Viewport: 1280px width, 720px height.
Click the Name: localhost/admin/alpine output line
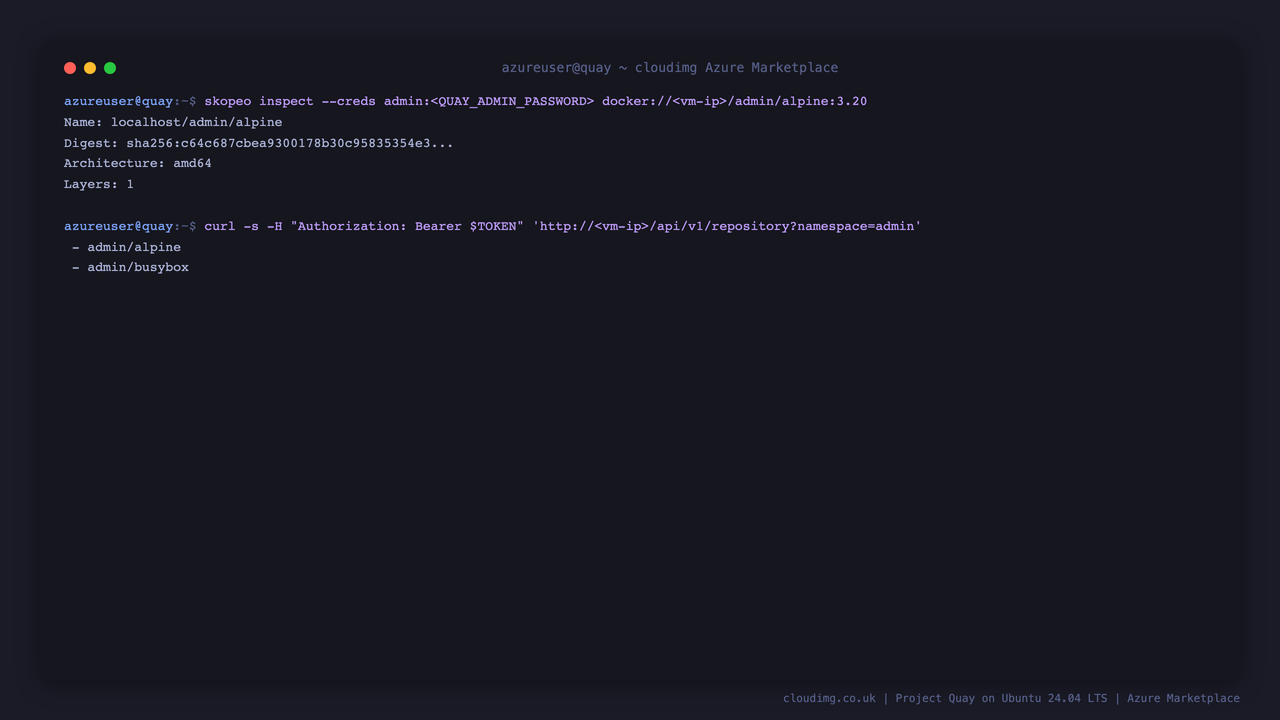(173, 122)
